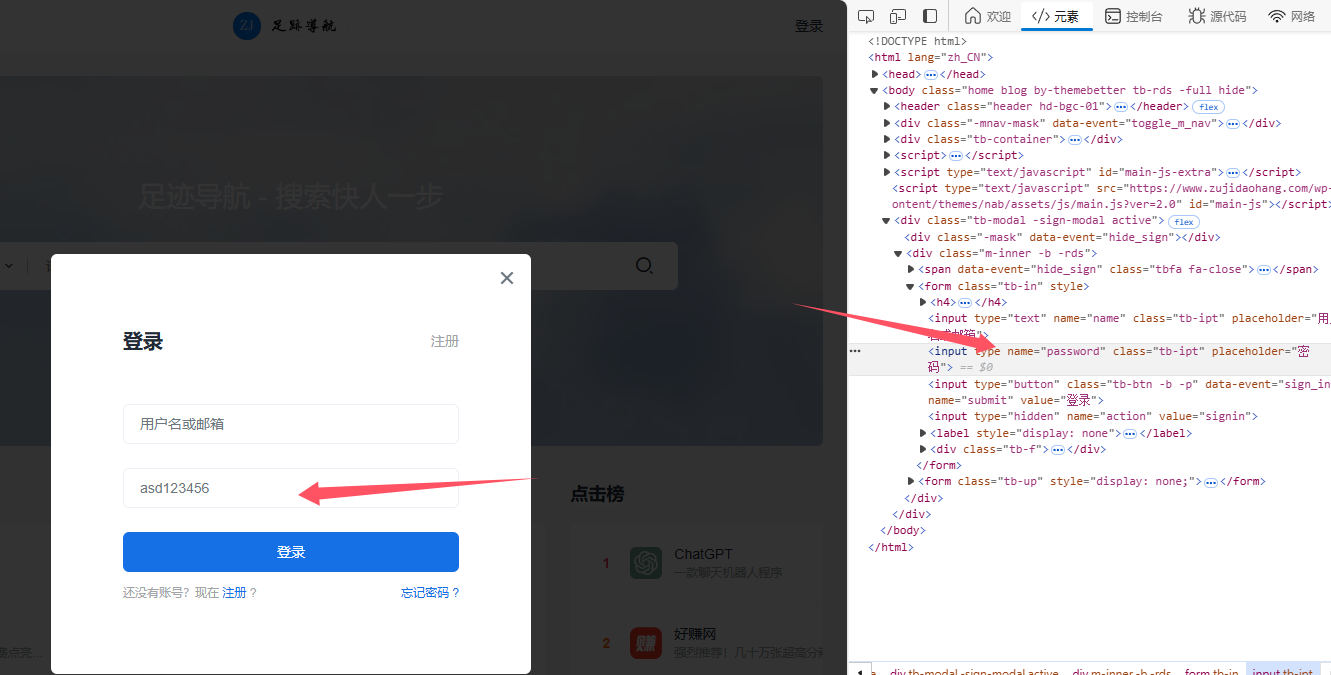Viewport: 1331px width, 675px height.
Task: Select the closing </body> line
Action: click(x=903, y=531)
